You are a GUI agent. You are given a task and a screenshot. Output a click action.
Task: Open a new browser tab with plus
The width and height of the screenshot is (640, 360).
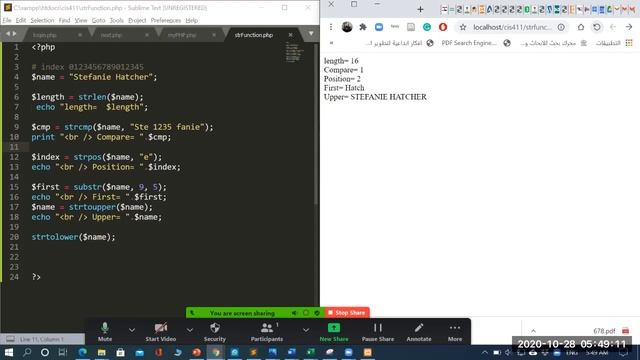click(420, 9)
